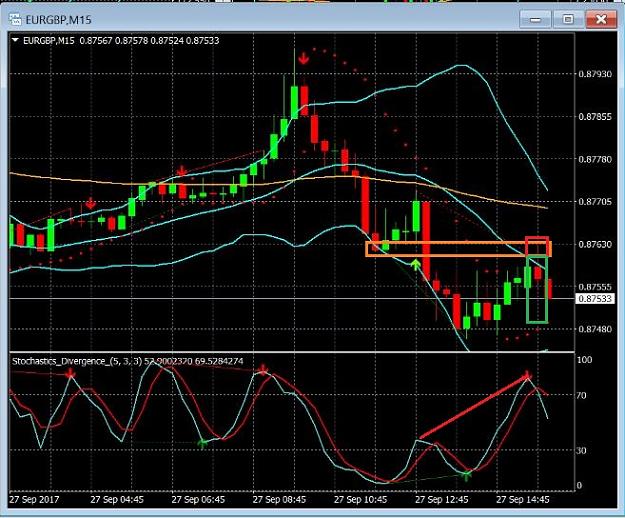Select the red sell arrow above the price peak
The width and height of the screenshot is (625, 518).
point(304,59)
